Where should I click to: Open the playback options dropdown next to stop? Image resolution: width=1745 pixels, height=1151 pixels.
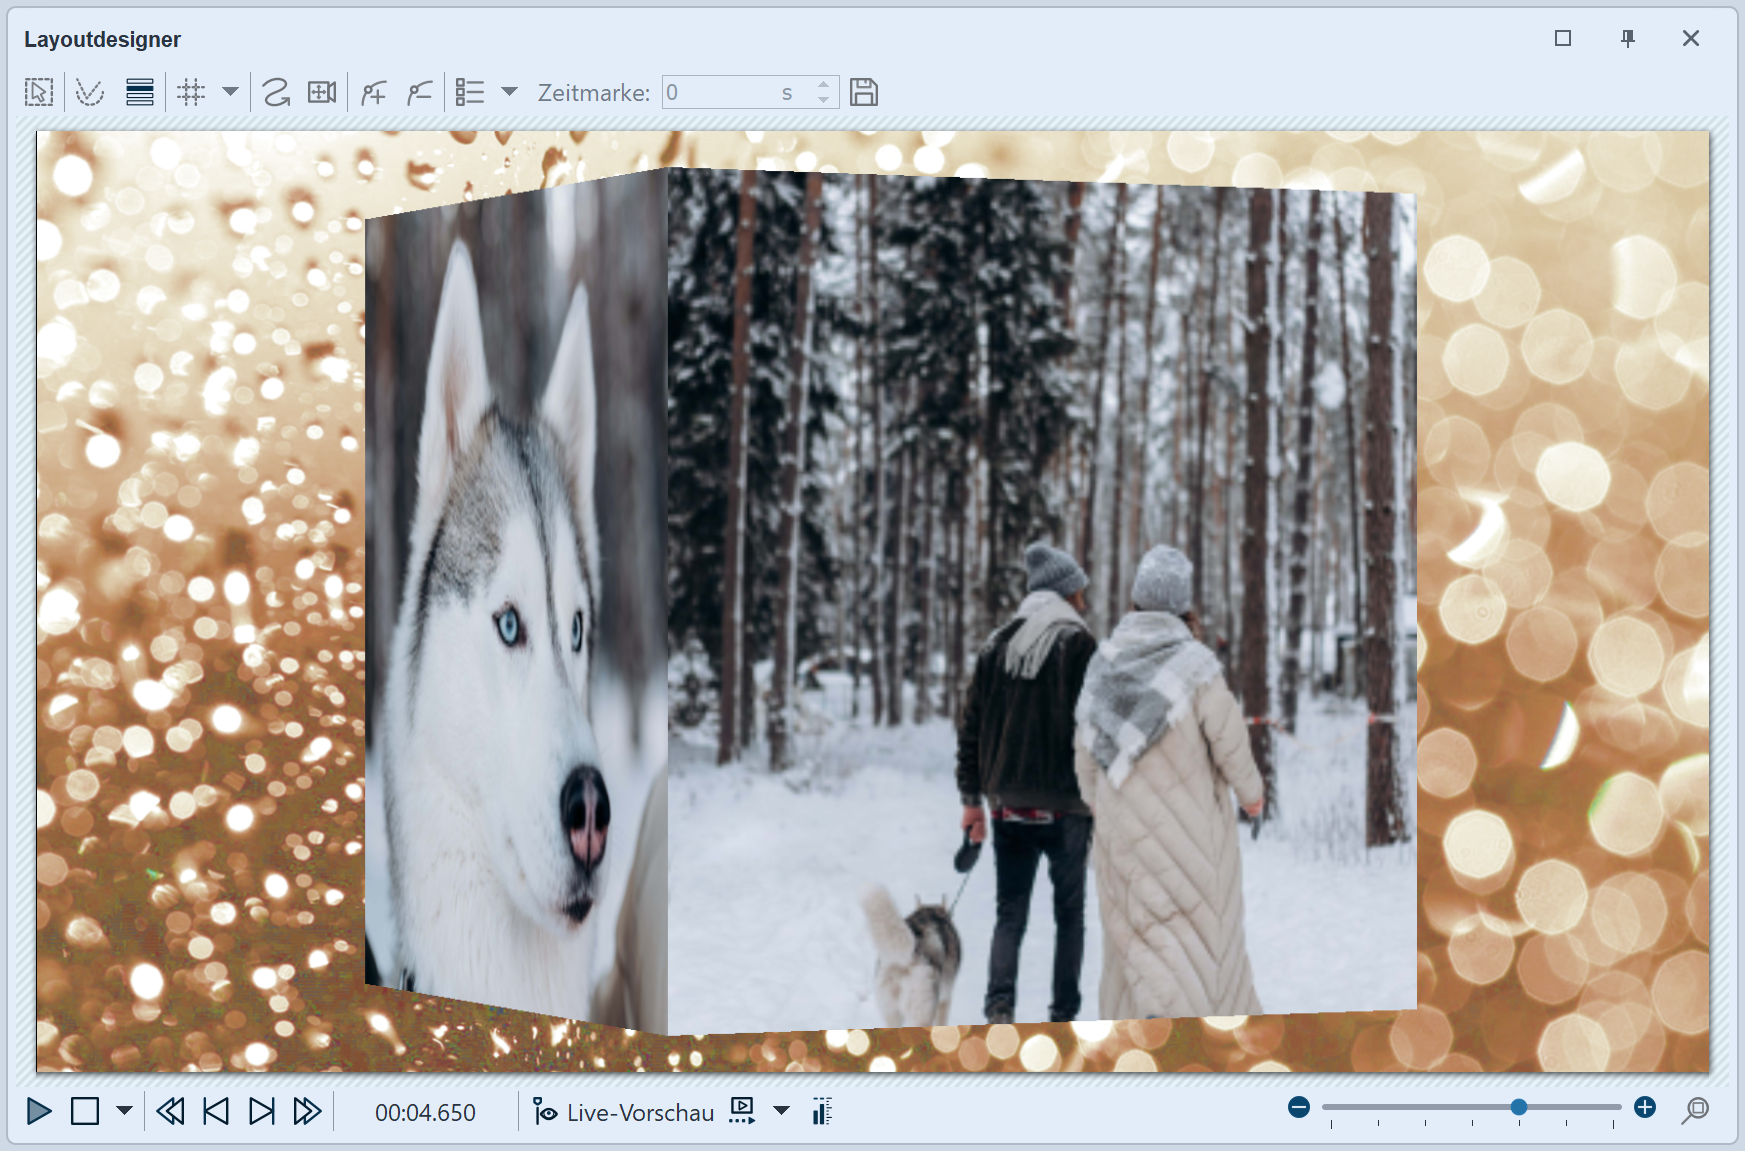point(124,1111)
